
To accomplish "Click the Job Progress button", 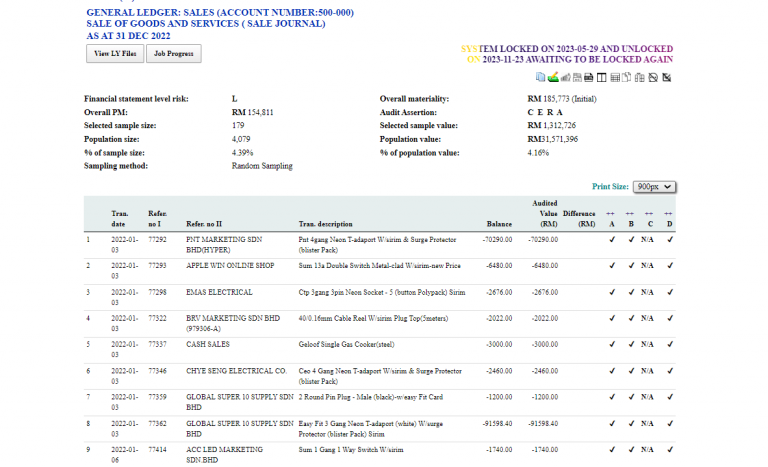I will 173,53.
